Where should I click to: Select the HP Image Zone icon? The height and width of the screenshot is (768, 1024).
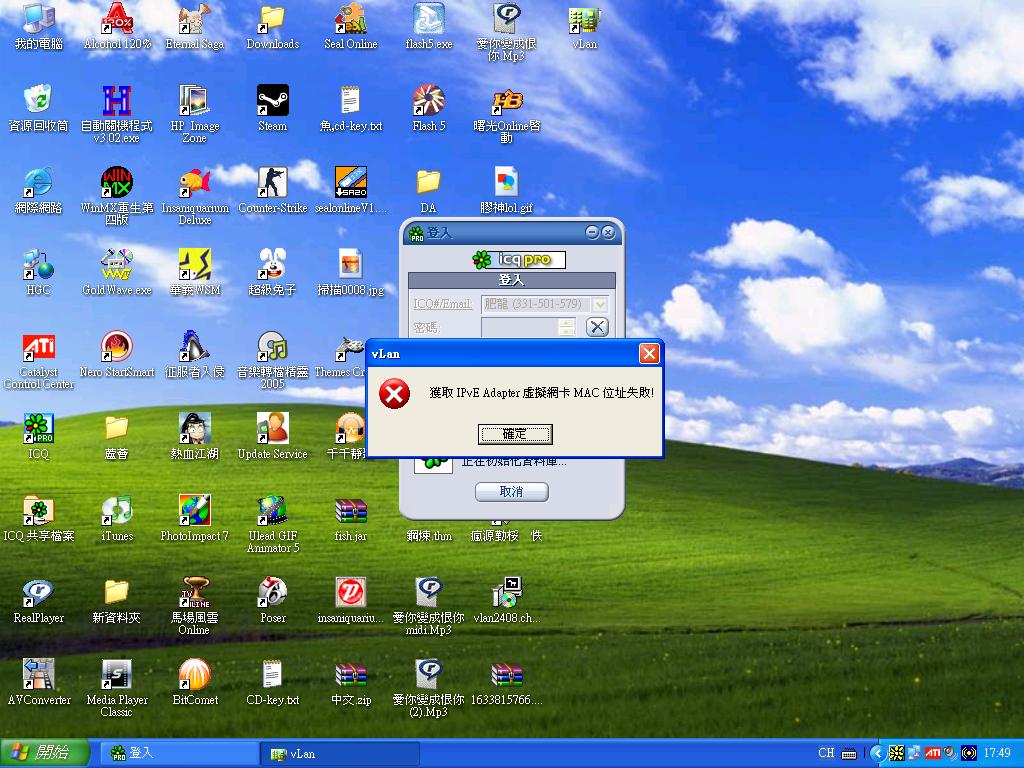pos(195,114)
